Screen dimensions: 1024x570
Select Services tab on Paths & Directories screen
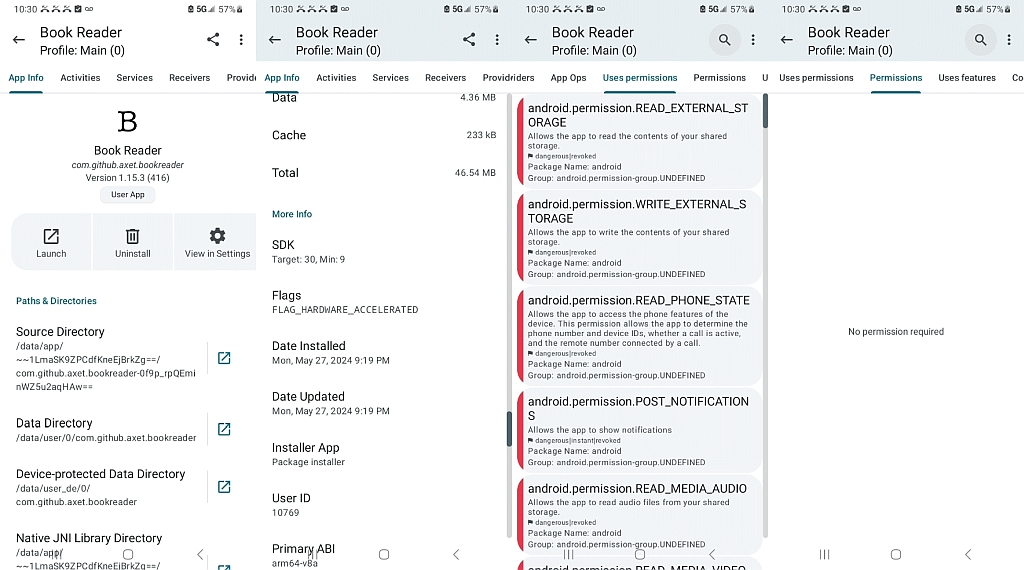pyautogui.click(x=135, y=78)
